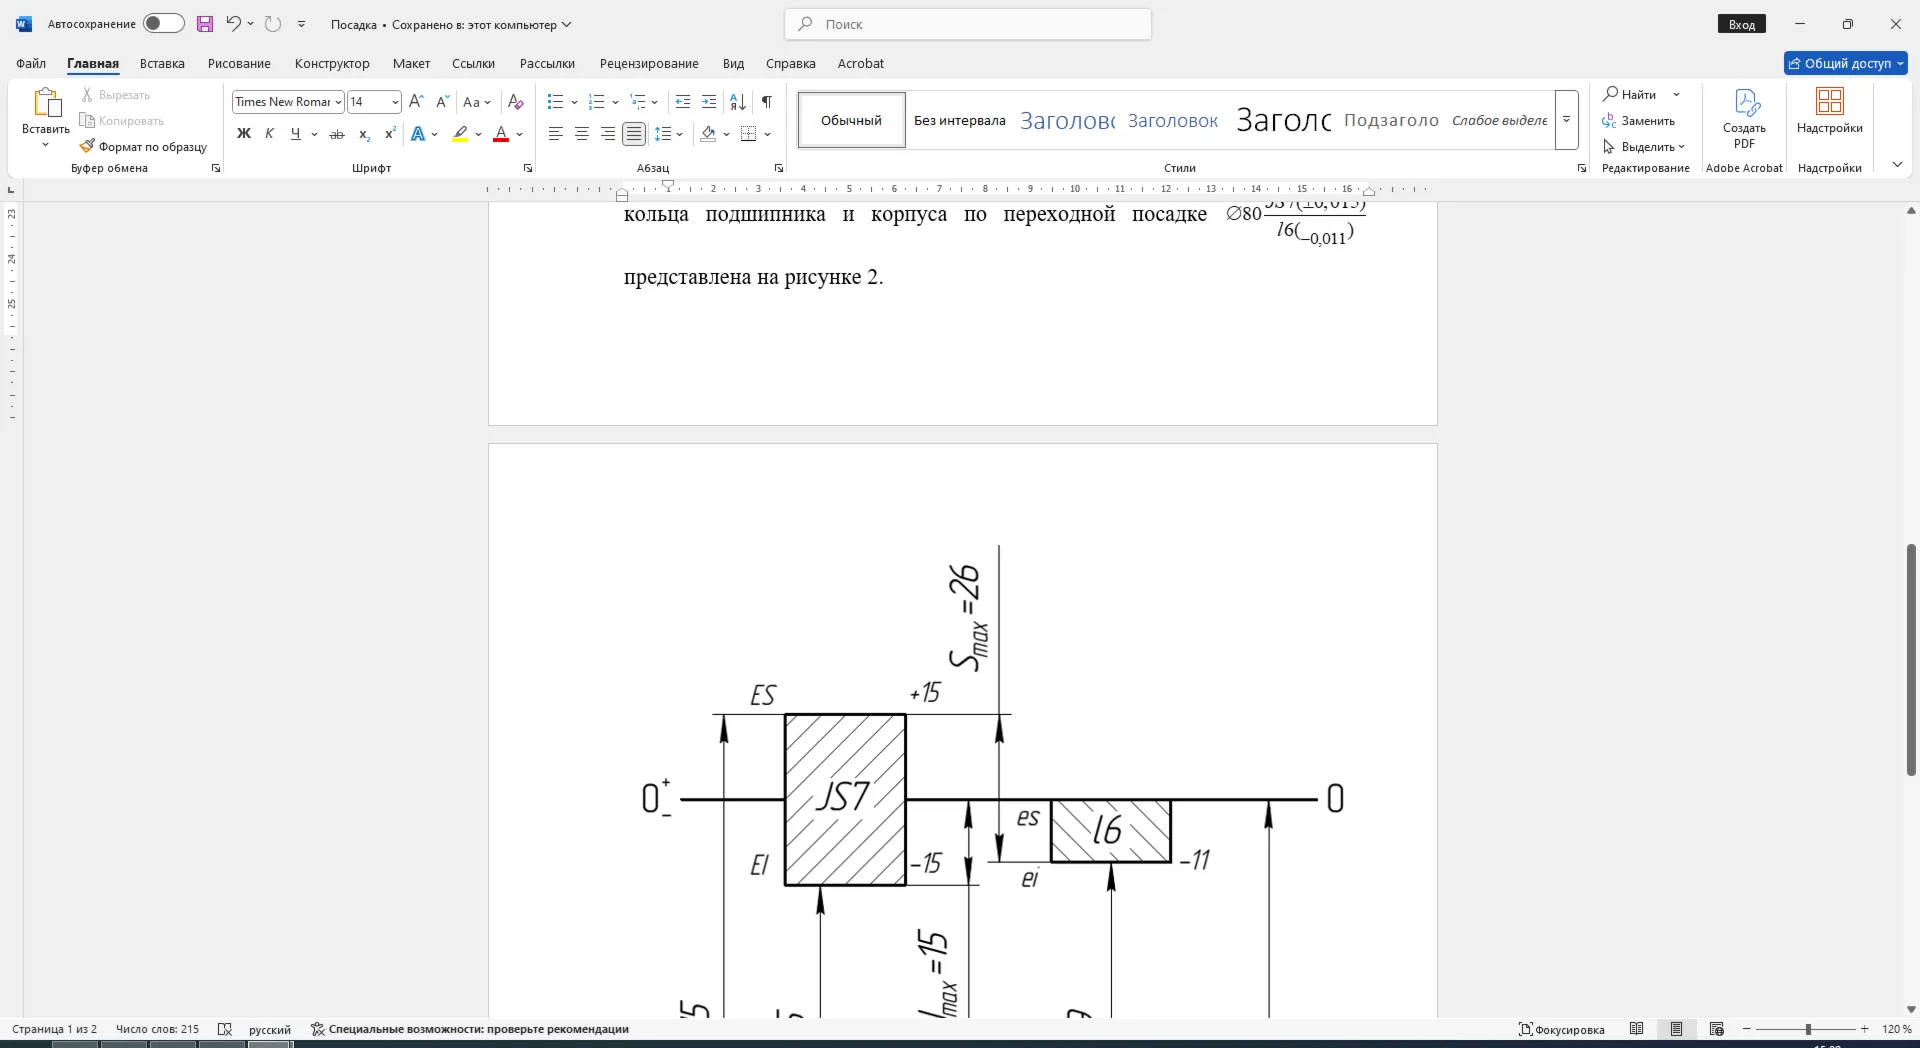Toggle underline Ч formatting
Screen dimensions: 1920x1048
pos(295,134)
